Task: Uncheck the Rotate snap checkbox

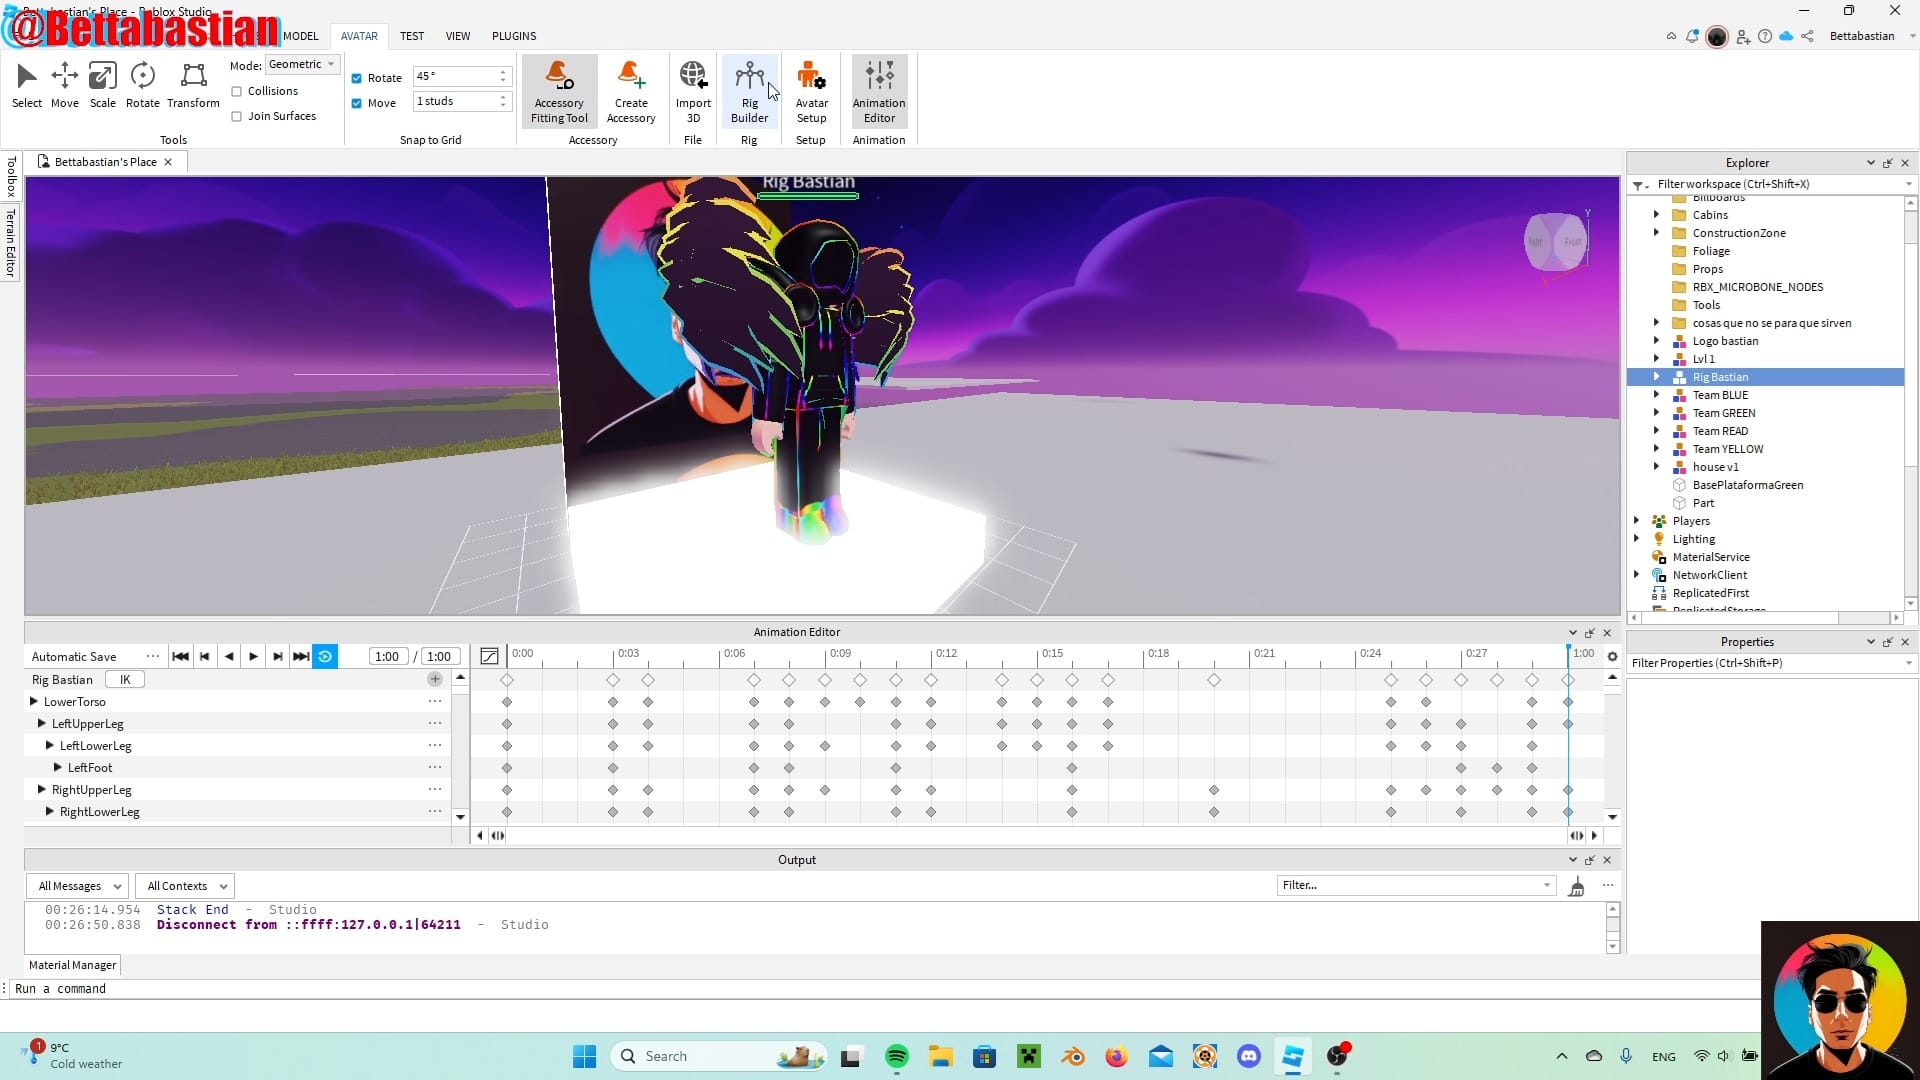Action: [357, 78]
